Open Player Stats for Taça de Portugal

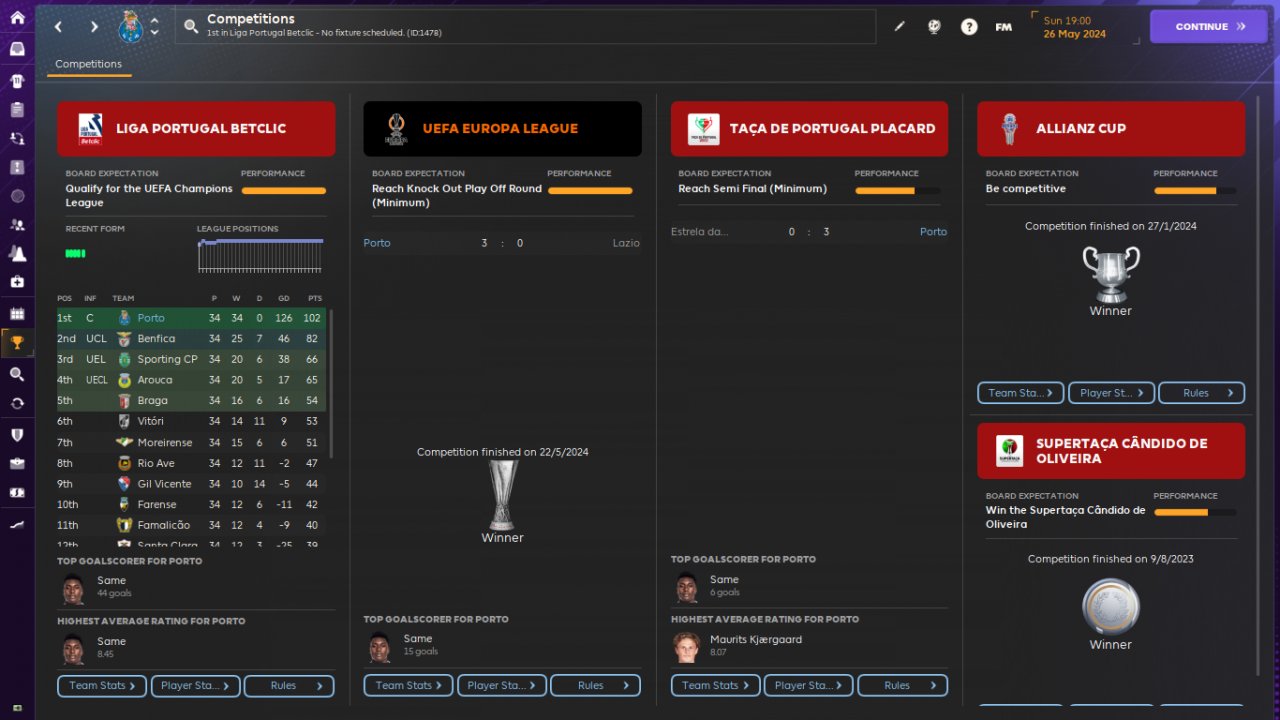click(x=809, y=686)
